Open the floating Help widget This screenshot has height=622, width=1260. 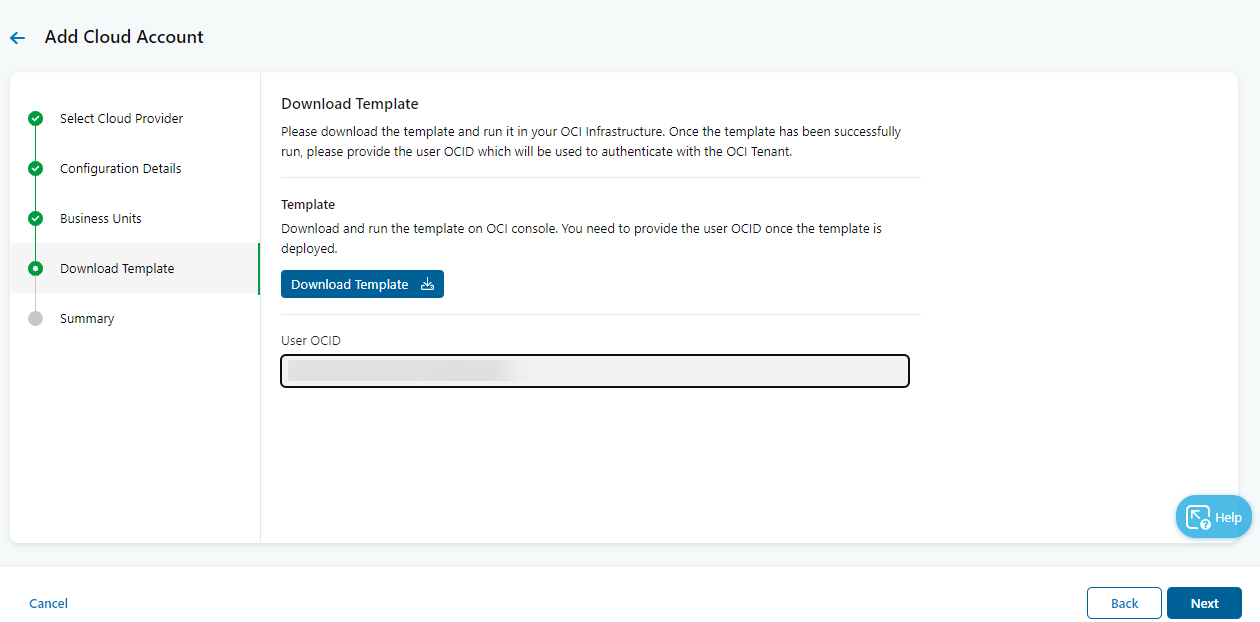(1213, 517)
